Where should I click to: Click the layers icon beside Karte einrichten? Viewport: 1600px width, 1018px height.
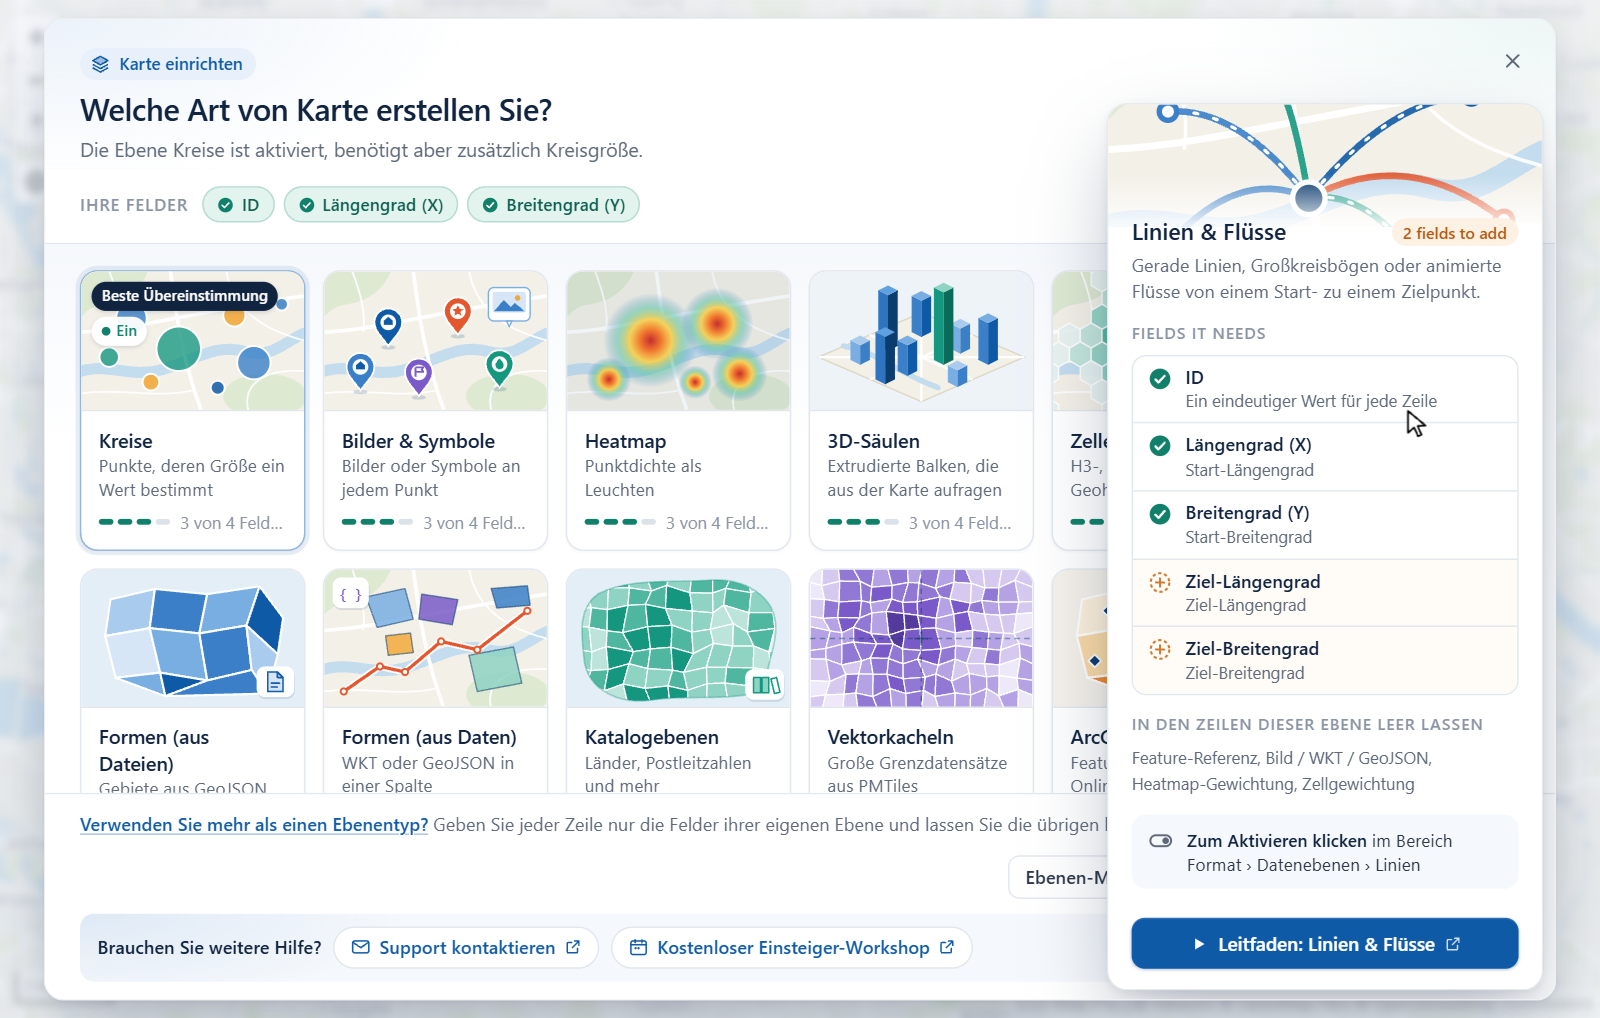click(x=100, y=64)
